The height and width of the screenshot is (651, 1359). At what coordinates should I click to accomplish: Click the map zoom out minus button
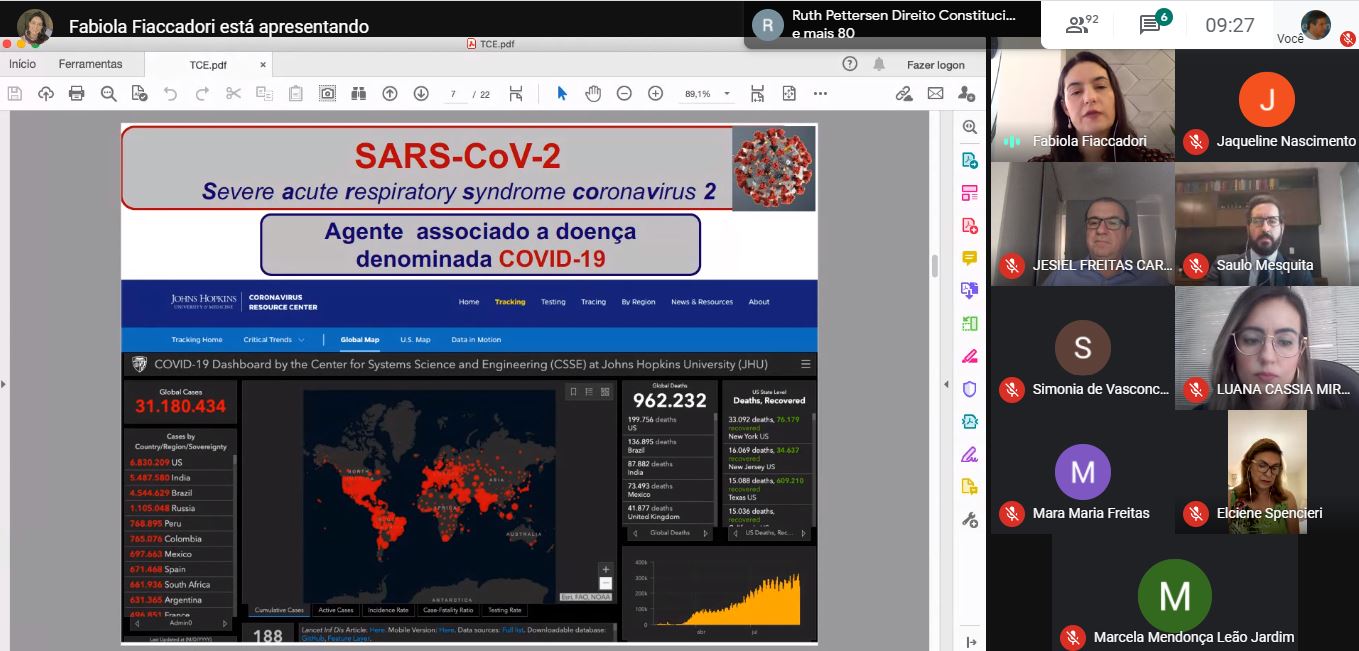(x=605, y=583)
